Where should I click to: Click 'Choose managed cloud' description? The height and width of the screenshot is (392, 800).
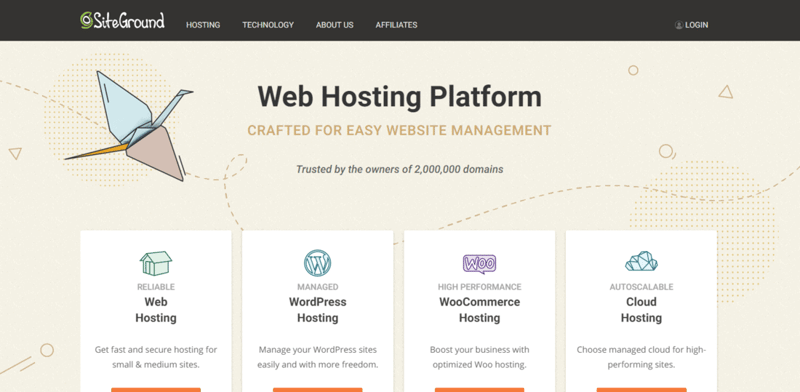[641, 357]
